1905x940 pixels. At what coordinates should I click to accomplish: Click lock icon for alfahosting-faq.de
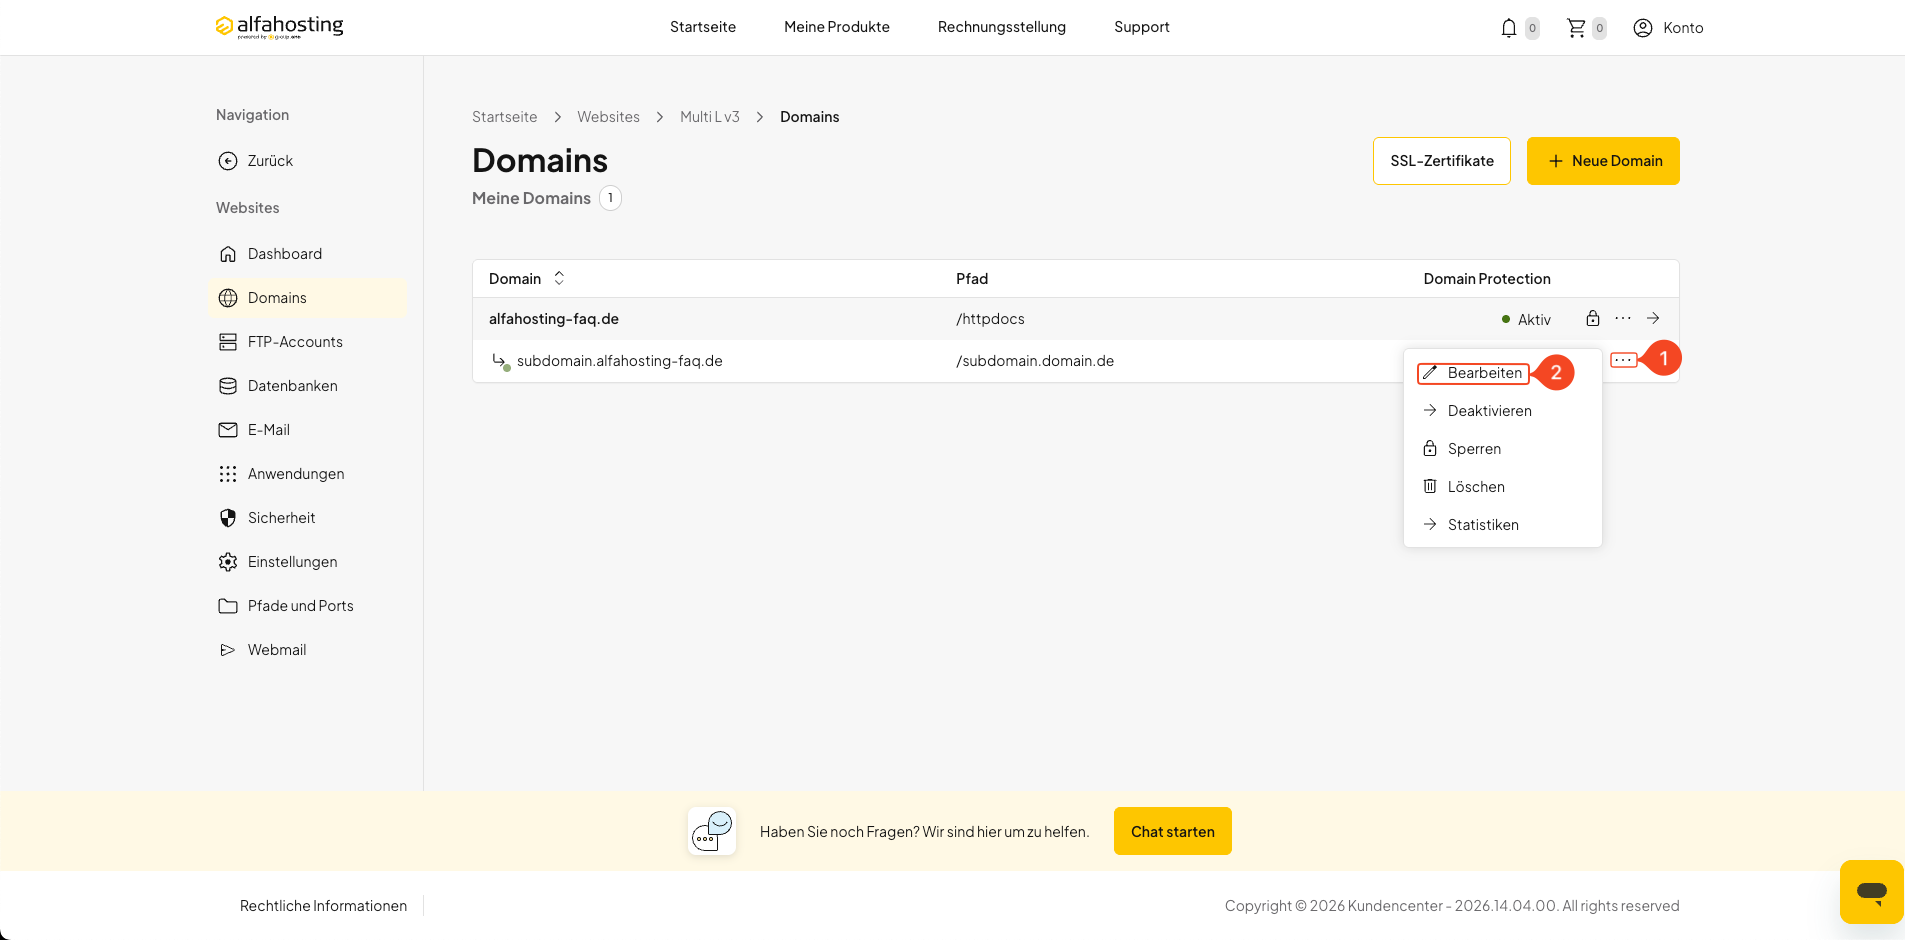[1593, 318]
